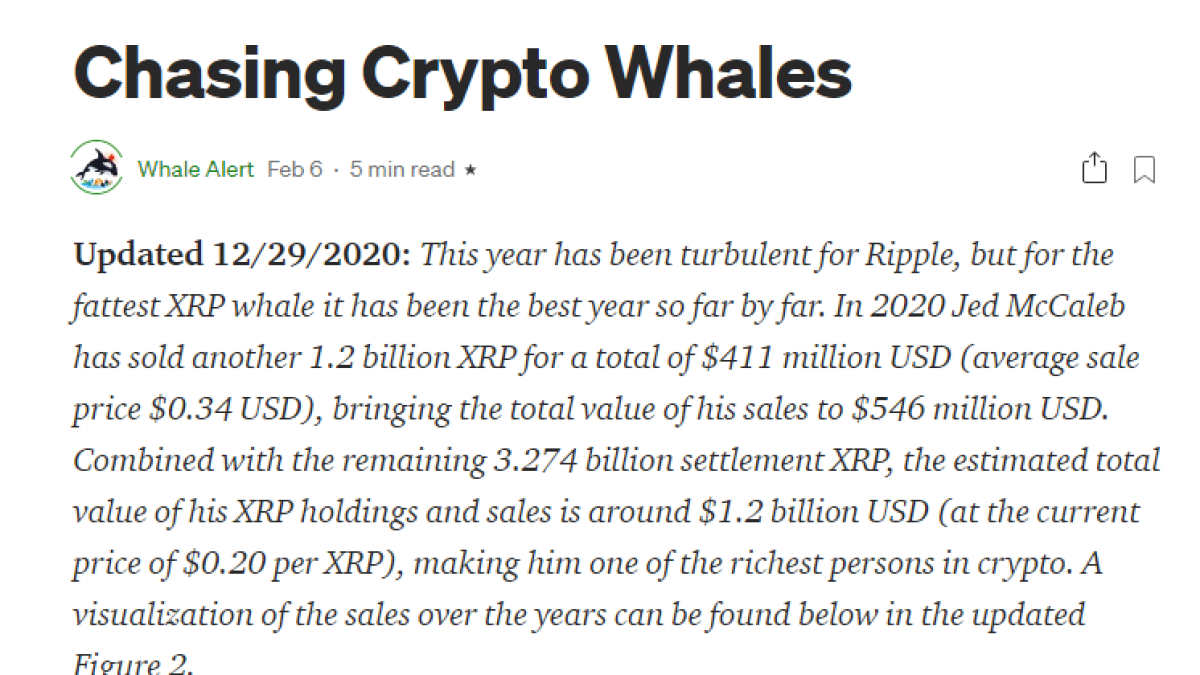The image size is (1200, 675).
Task: Open the Whale Alert author profile link
Action: [x=196, y=169]
